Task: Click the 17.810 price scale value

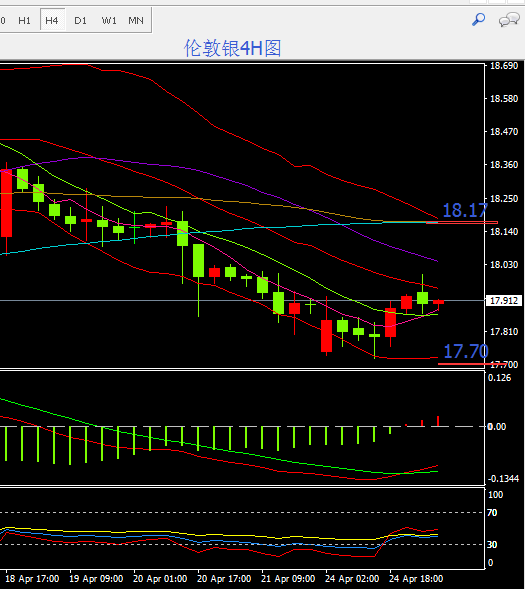Action: [x=504, y=331]
